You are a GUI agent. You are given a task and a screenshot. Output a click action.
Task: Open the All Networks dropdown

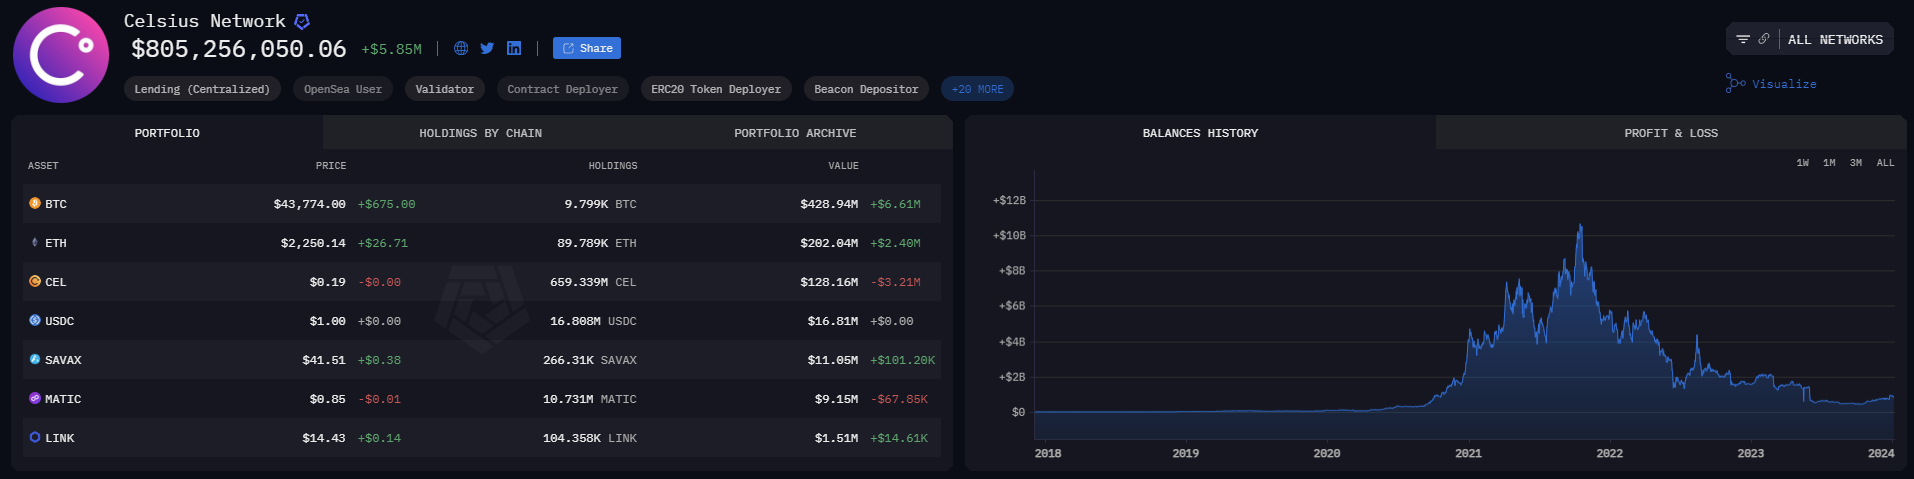(1835, 40)
